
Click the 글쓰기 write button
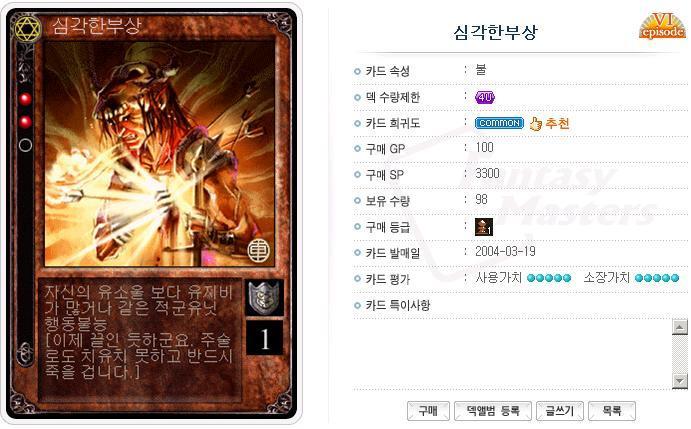click(560, 411)
